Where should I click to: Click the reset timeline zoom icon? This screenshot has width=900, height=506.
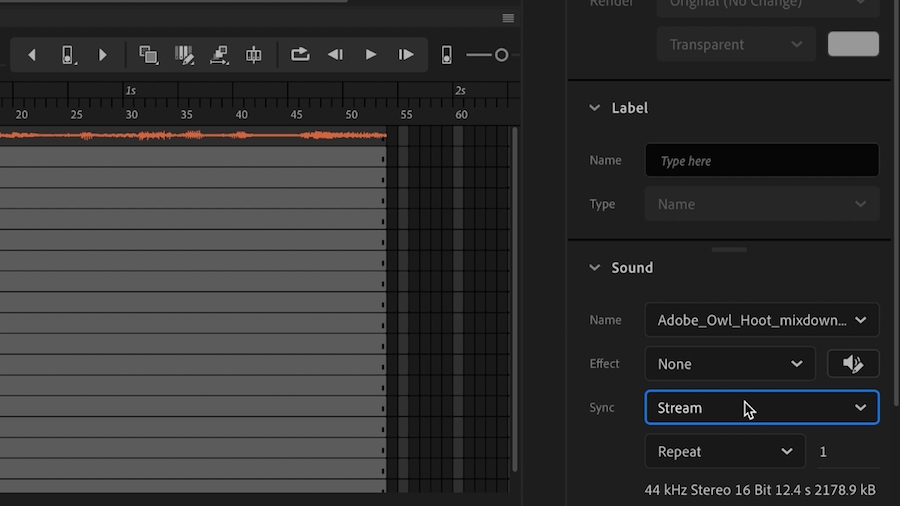click(x=447, y=55)
